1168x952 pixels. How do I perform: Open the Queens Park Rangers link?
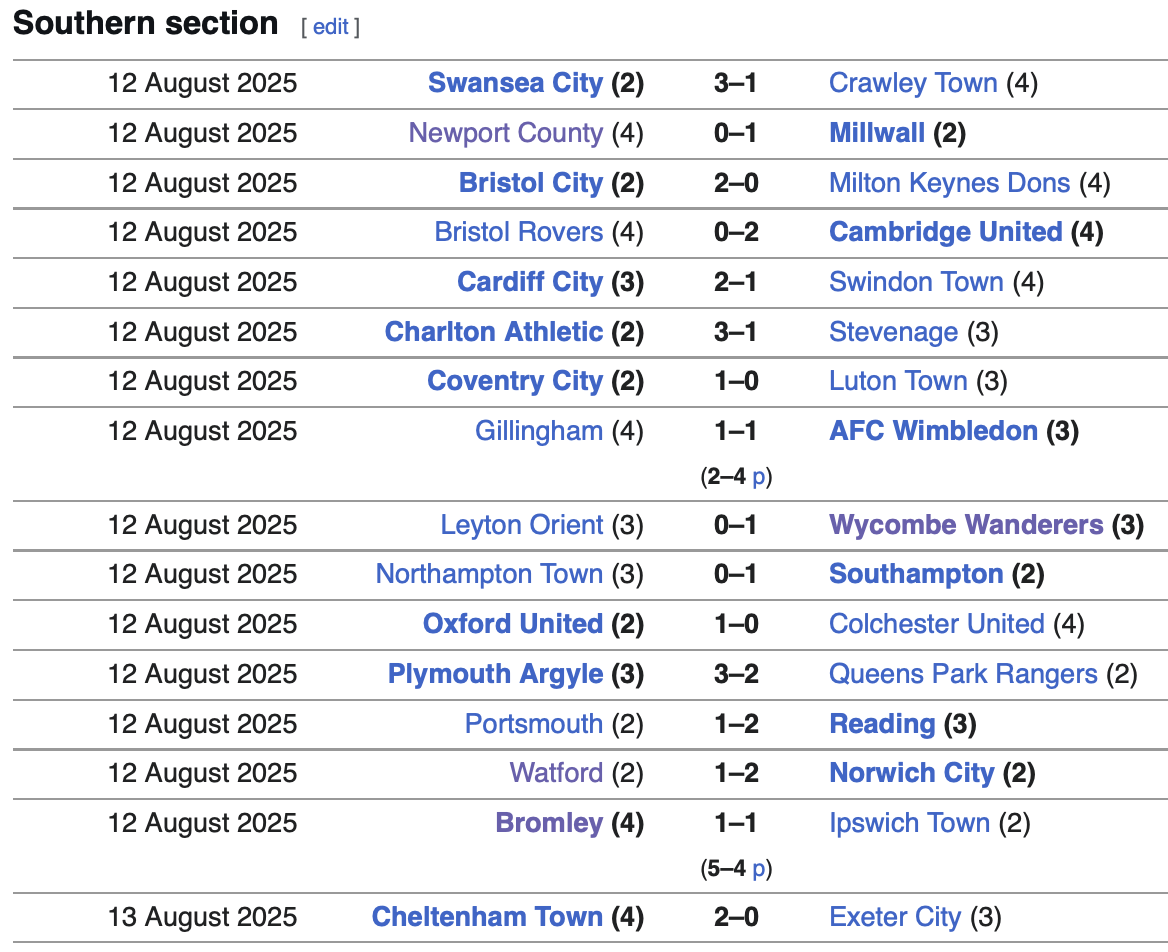click(x=963, y=674)
